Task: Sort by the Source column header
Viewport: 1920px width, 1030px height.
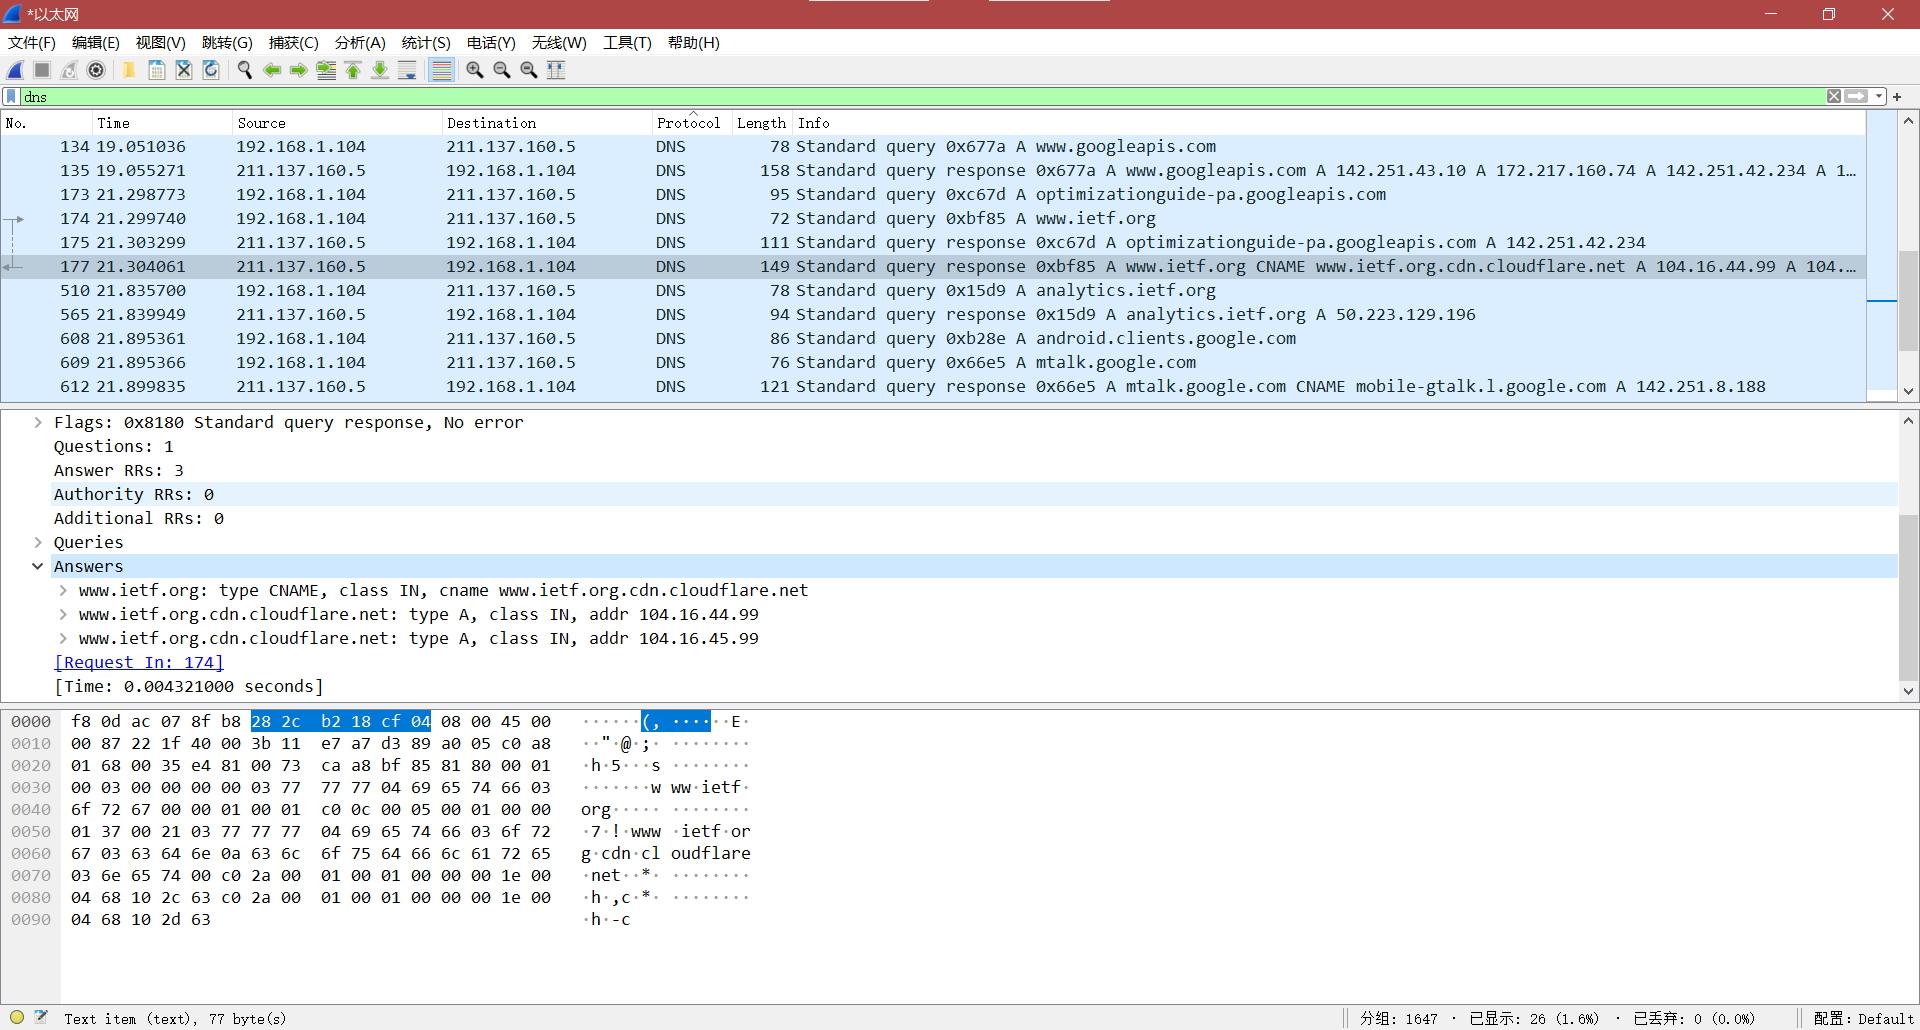Action: click(x=336, y=123)
